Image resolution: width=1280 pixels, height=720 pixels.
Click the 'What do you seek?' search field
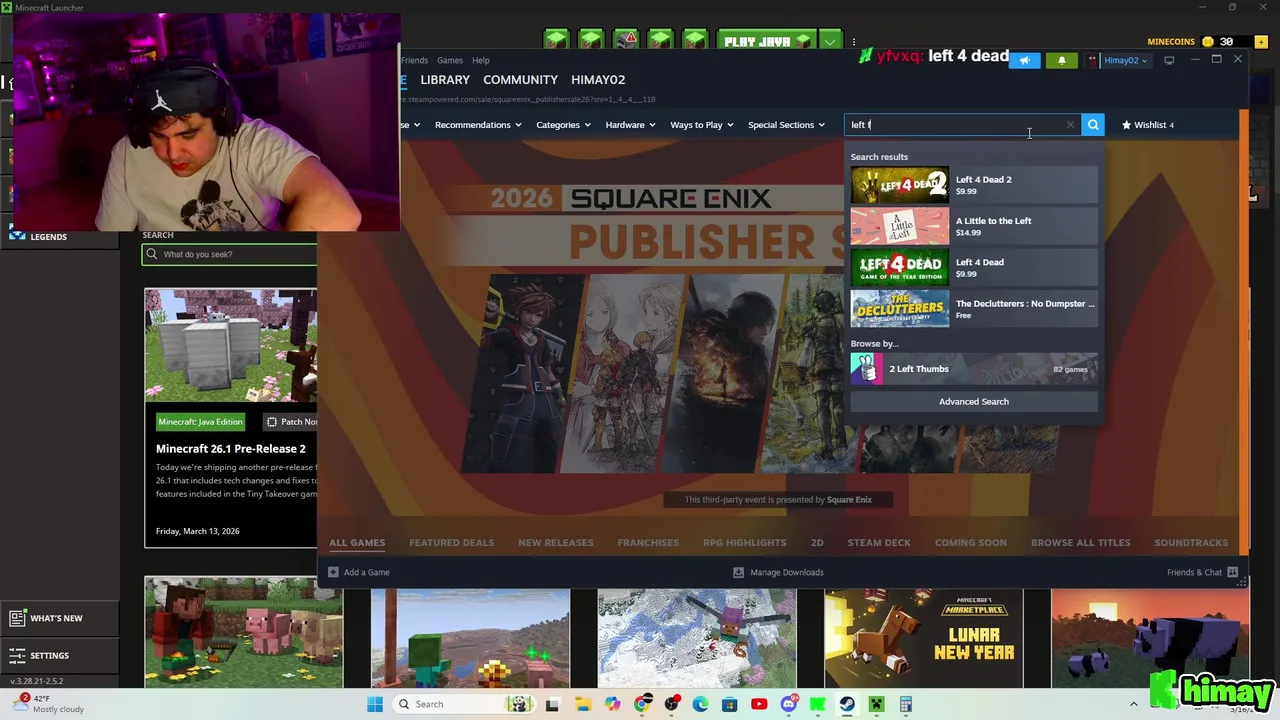coord(230,254)
